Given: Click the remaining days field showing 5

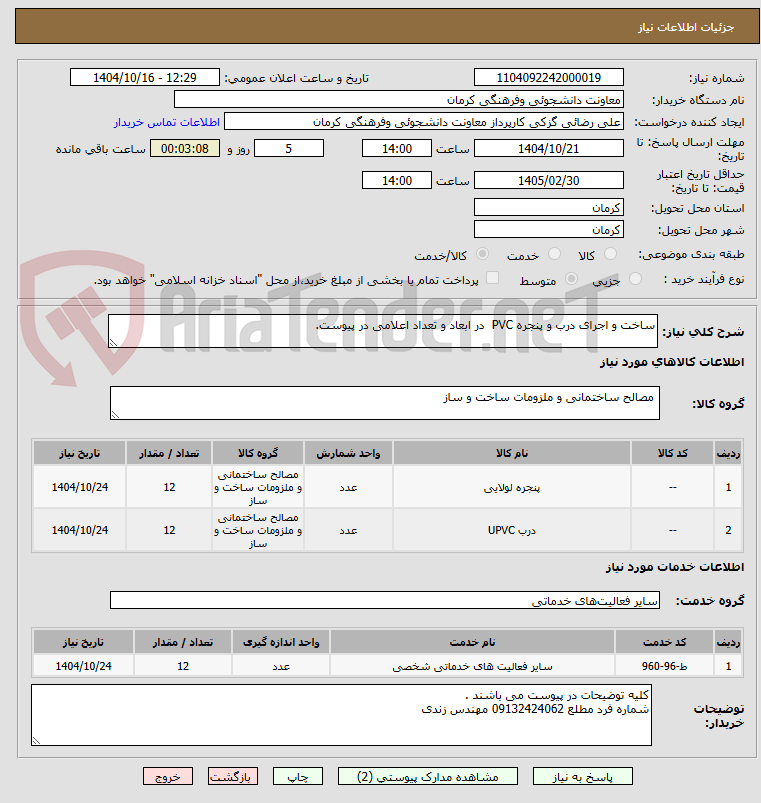Looking at the screenshot, I should 289,149.
